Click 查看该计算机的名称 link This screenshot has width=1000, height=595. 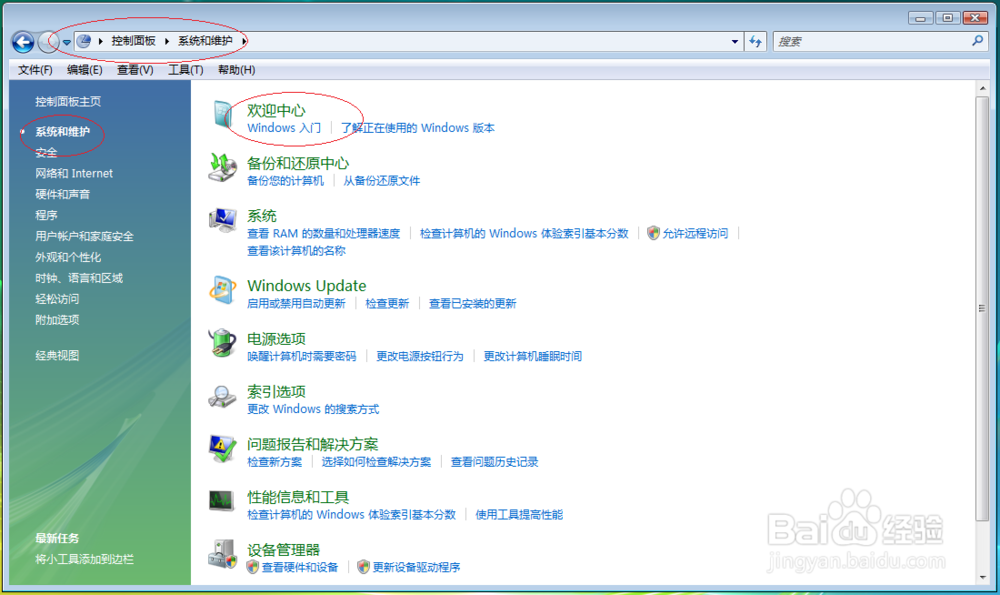pyautogui.click(x=296, y=251)
